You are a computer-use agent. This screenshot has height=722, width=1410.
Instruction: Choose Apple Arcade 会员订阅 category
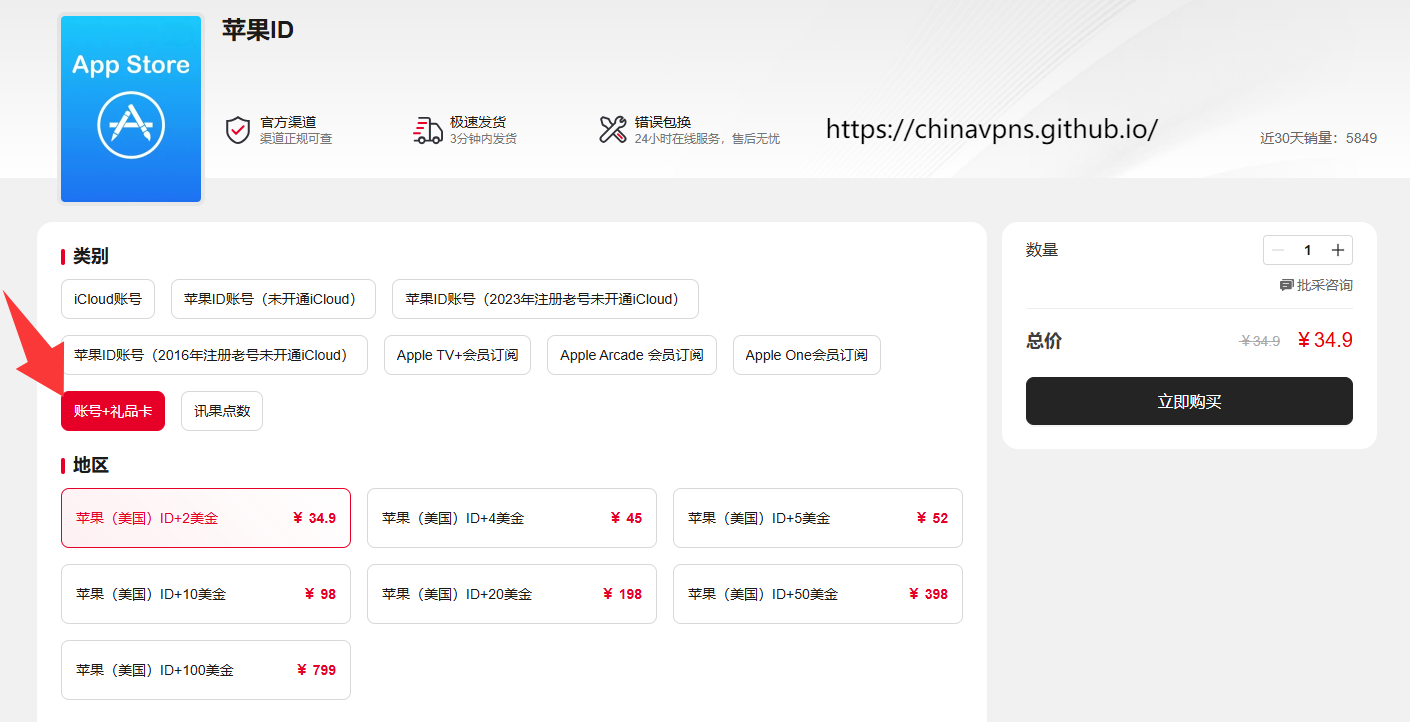(x=632, y=355)
